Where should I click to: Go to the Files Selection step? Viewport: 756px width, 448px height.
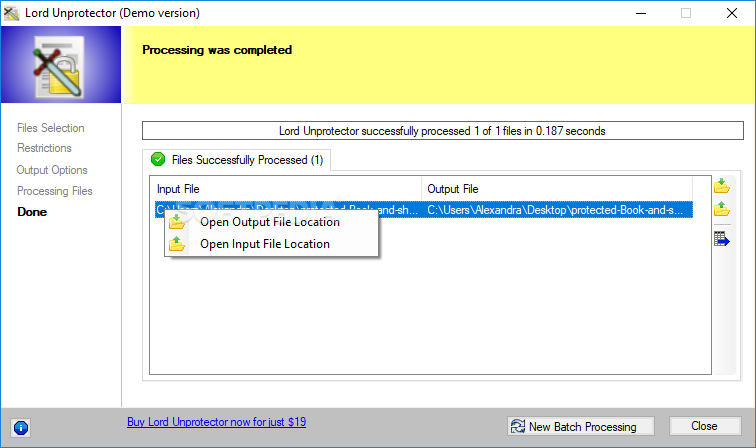tap(51, 128)
